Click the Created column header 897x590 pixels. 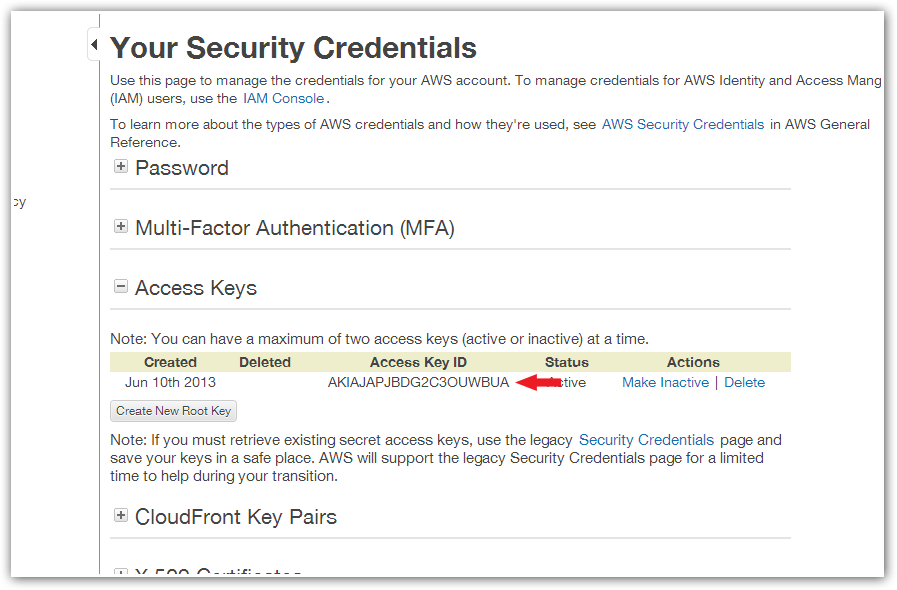pyautogui.click(x=170, y=362)
